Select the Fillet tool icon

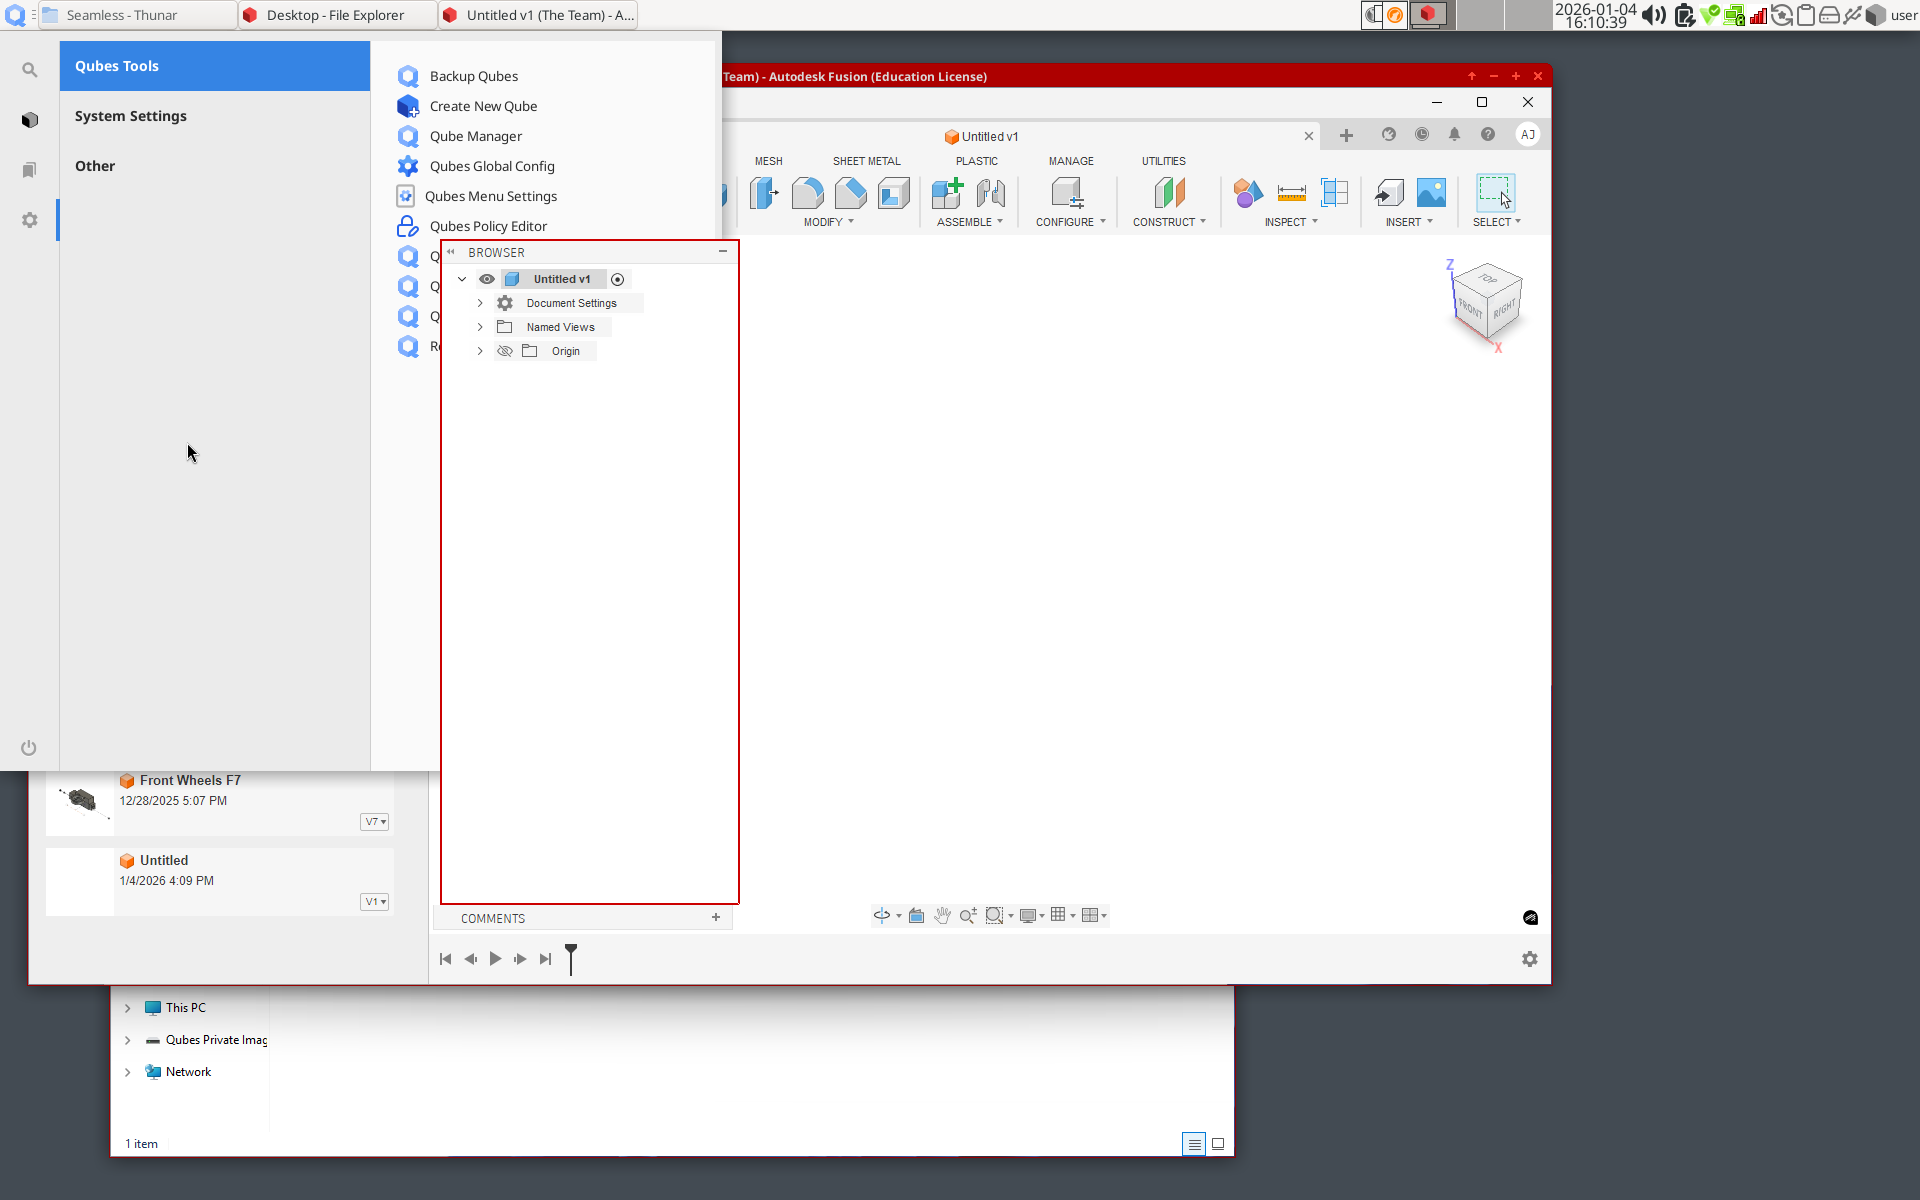pos(807,192)
